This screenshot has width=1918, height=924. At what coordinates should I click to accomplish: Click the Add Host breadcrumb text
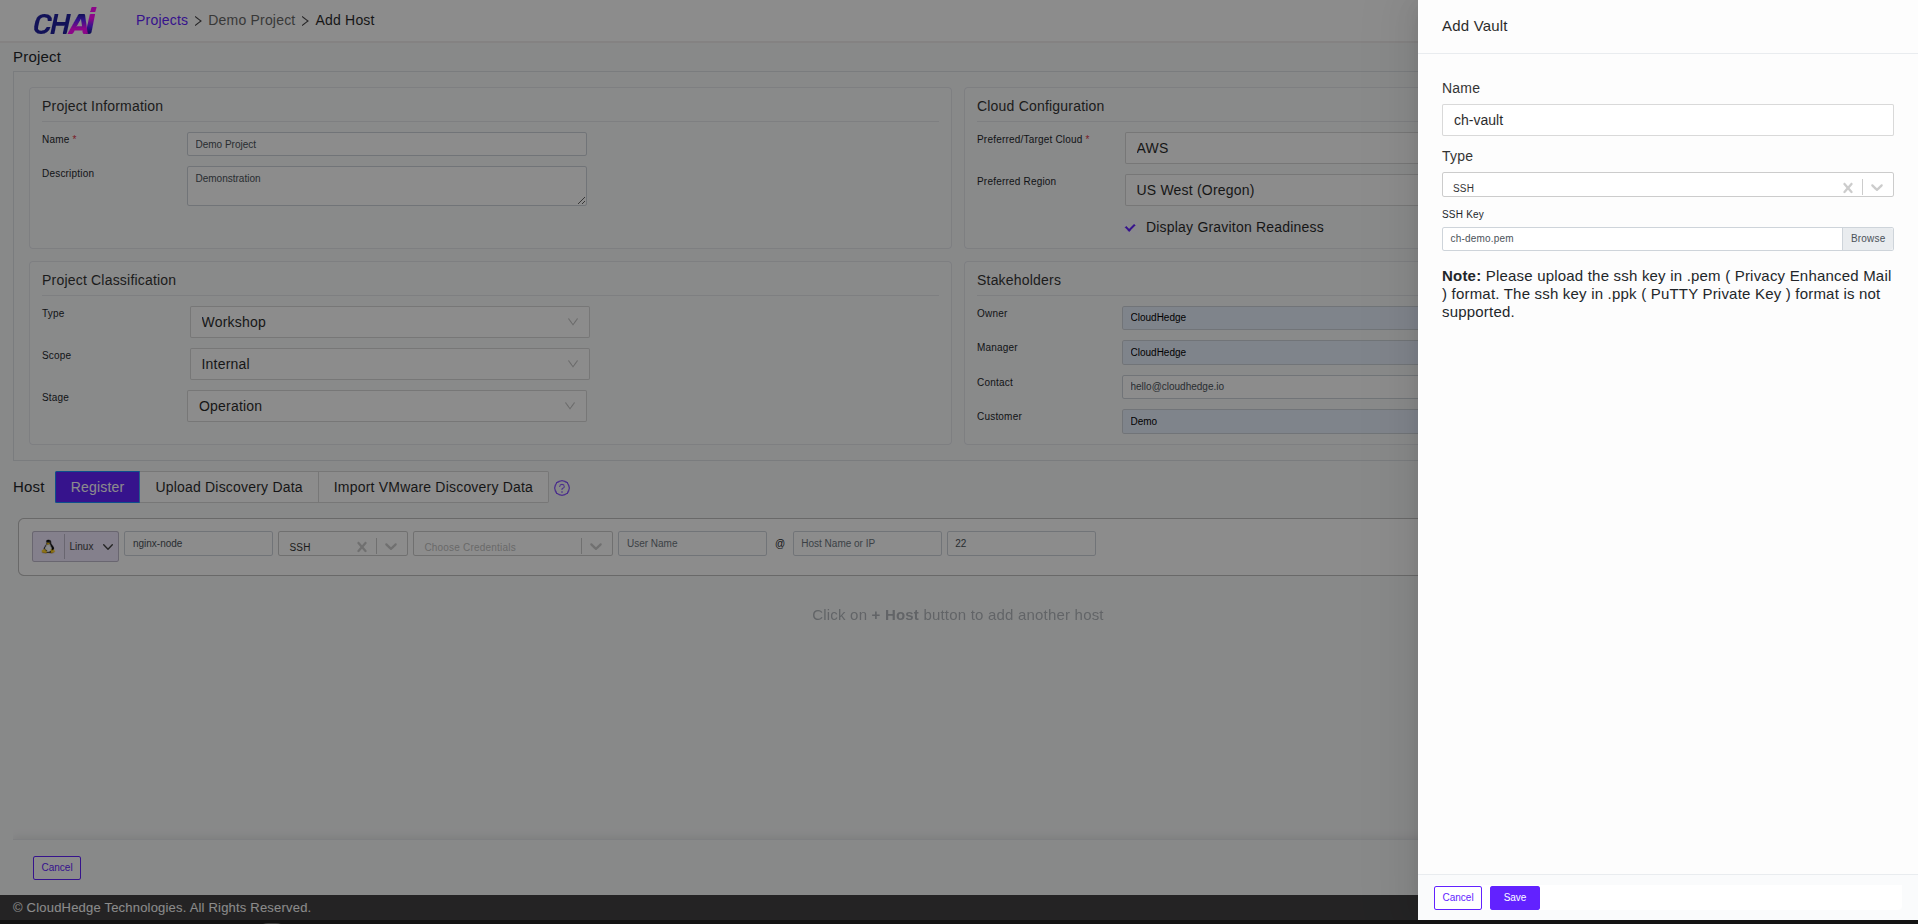345,20
